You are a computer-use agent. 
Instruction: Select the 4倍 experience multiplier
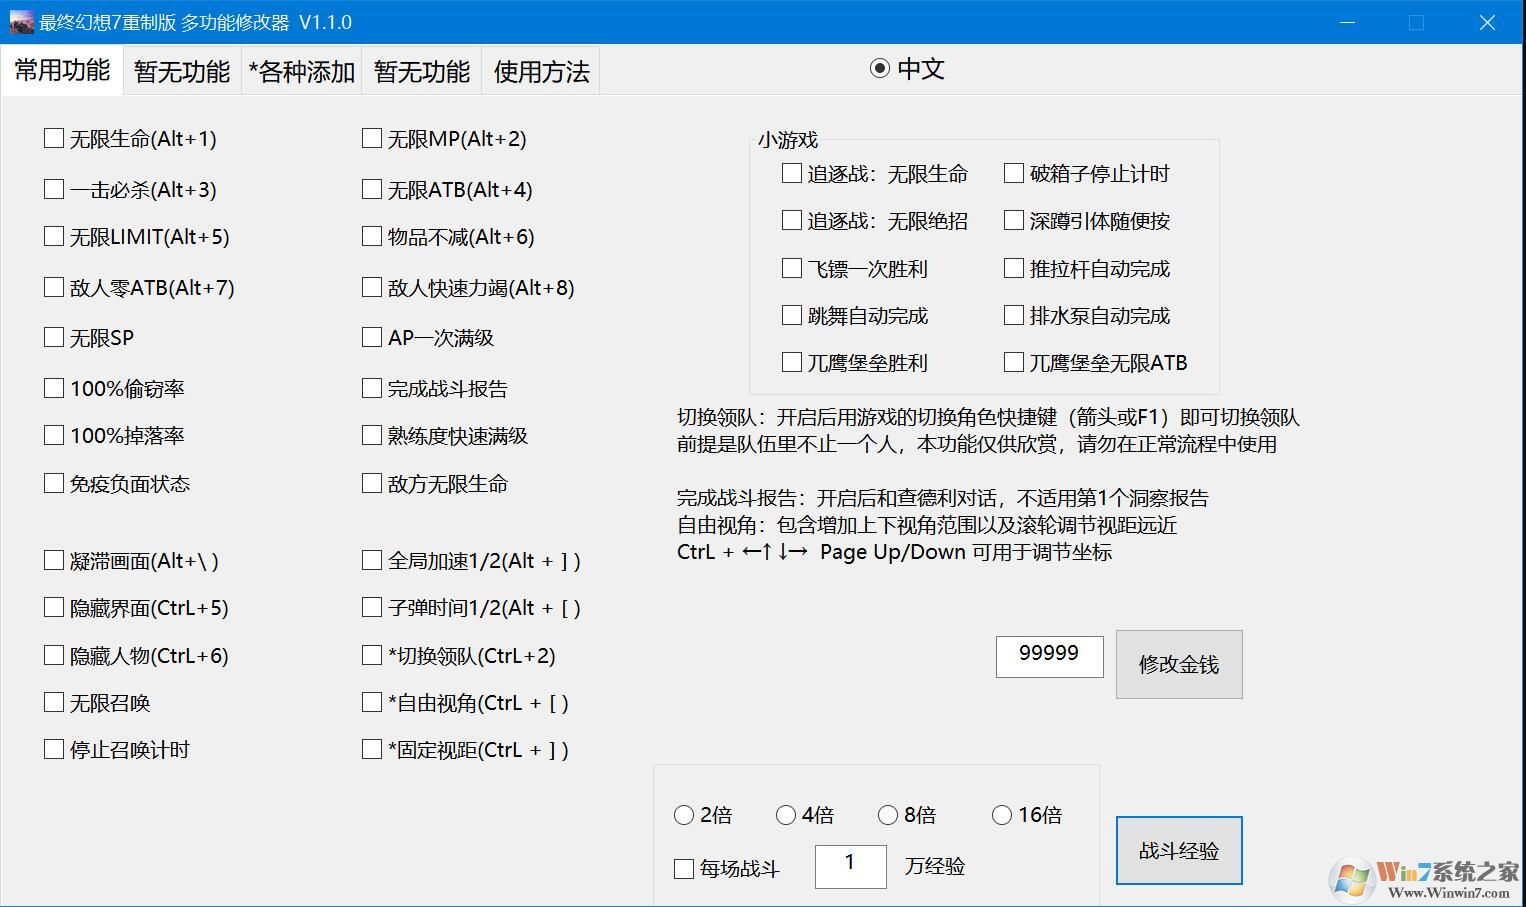click(787, 814)
